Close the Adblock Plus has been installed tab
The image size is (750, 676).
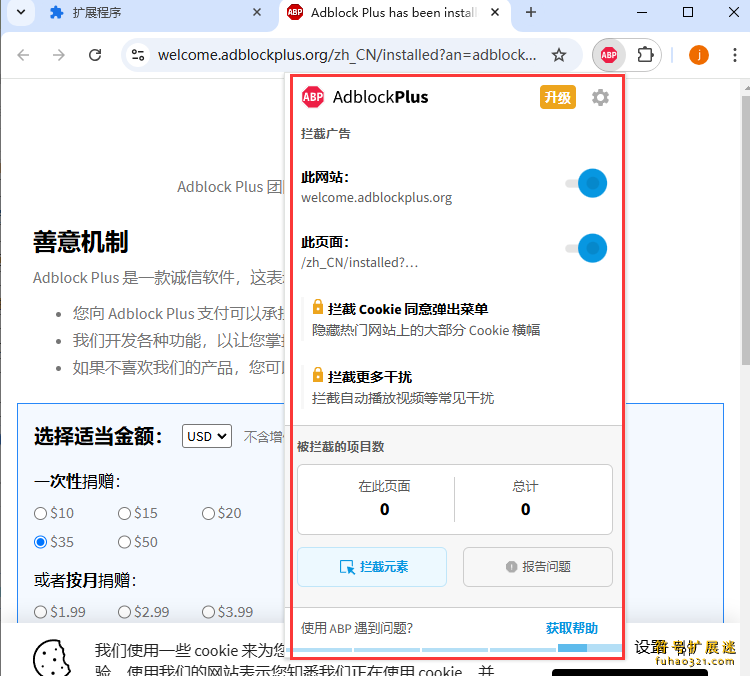tap(495, 12)
